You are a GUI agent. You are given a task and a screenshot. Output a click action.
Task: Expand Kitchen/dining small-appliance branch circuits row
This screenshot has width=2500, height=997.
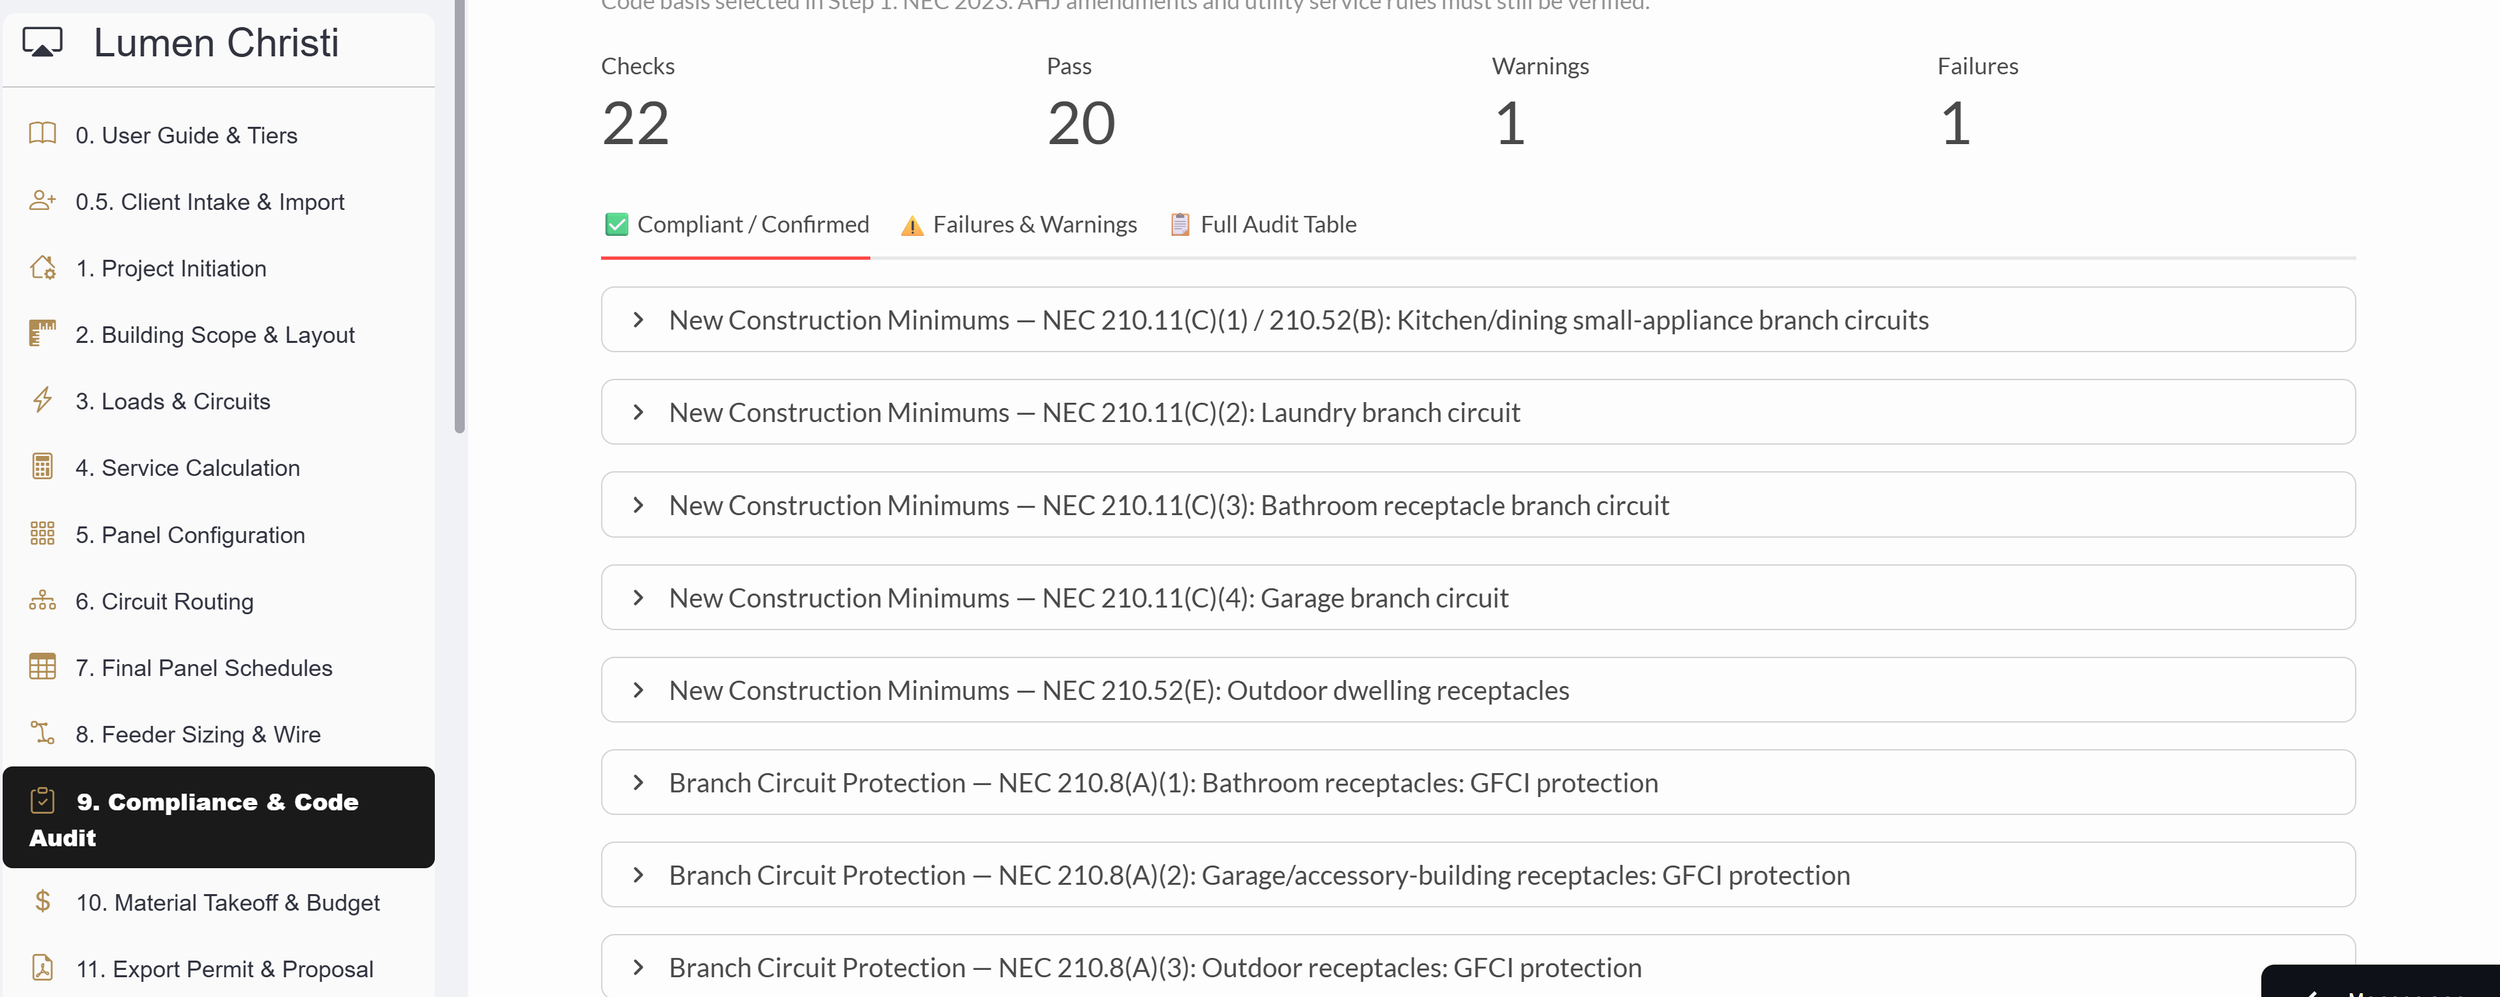(1478, 320)
